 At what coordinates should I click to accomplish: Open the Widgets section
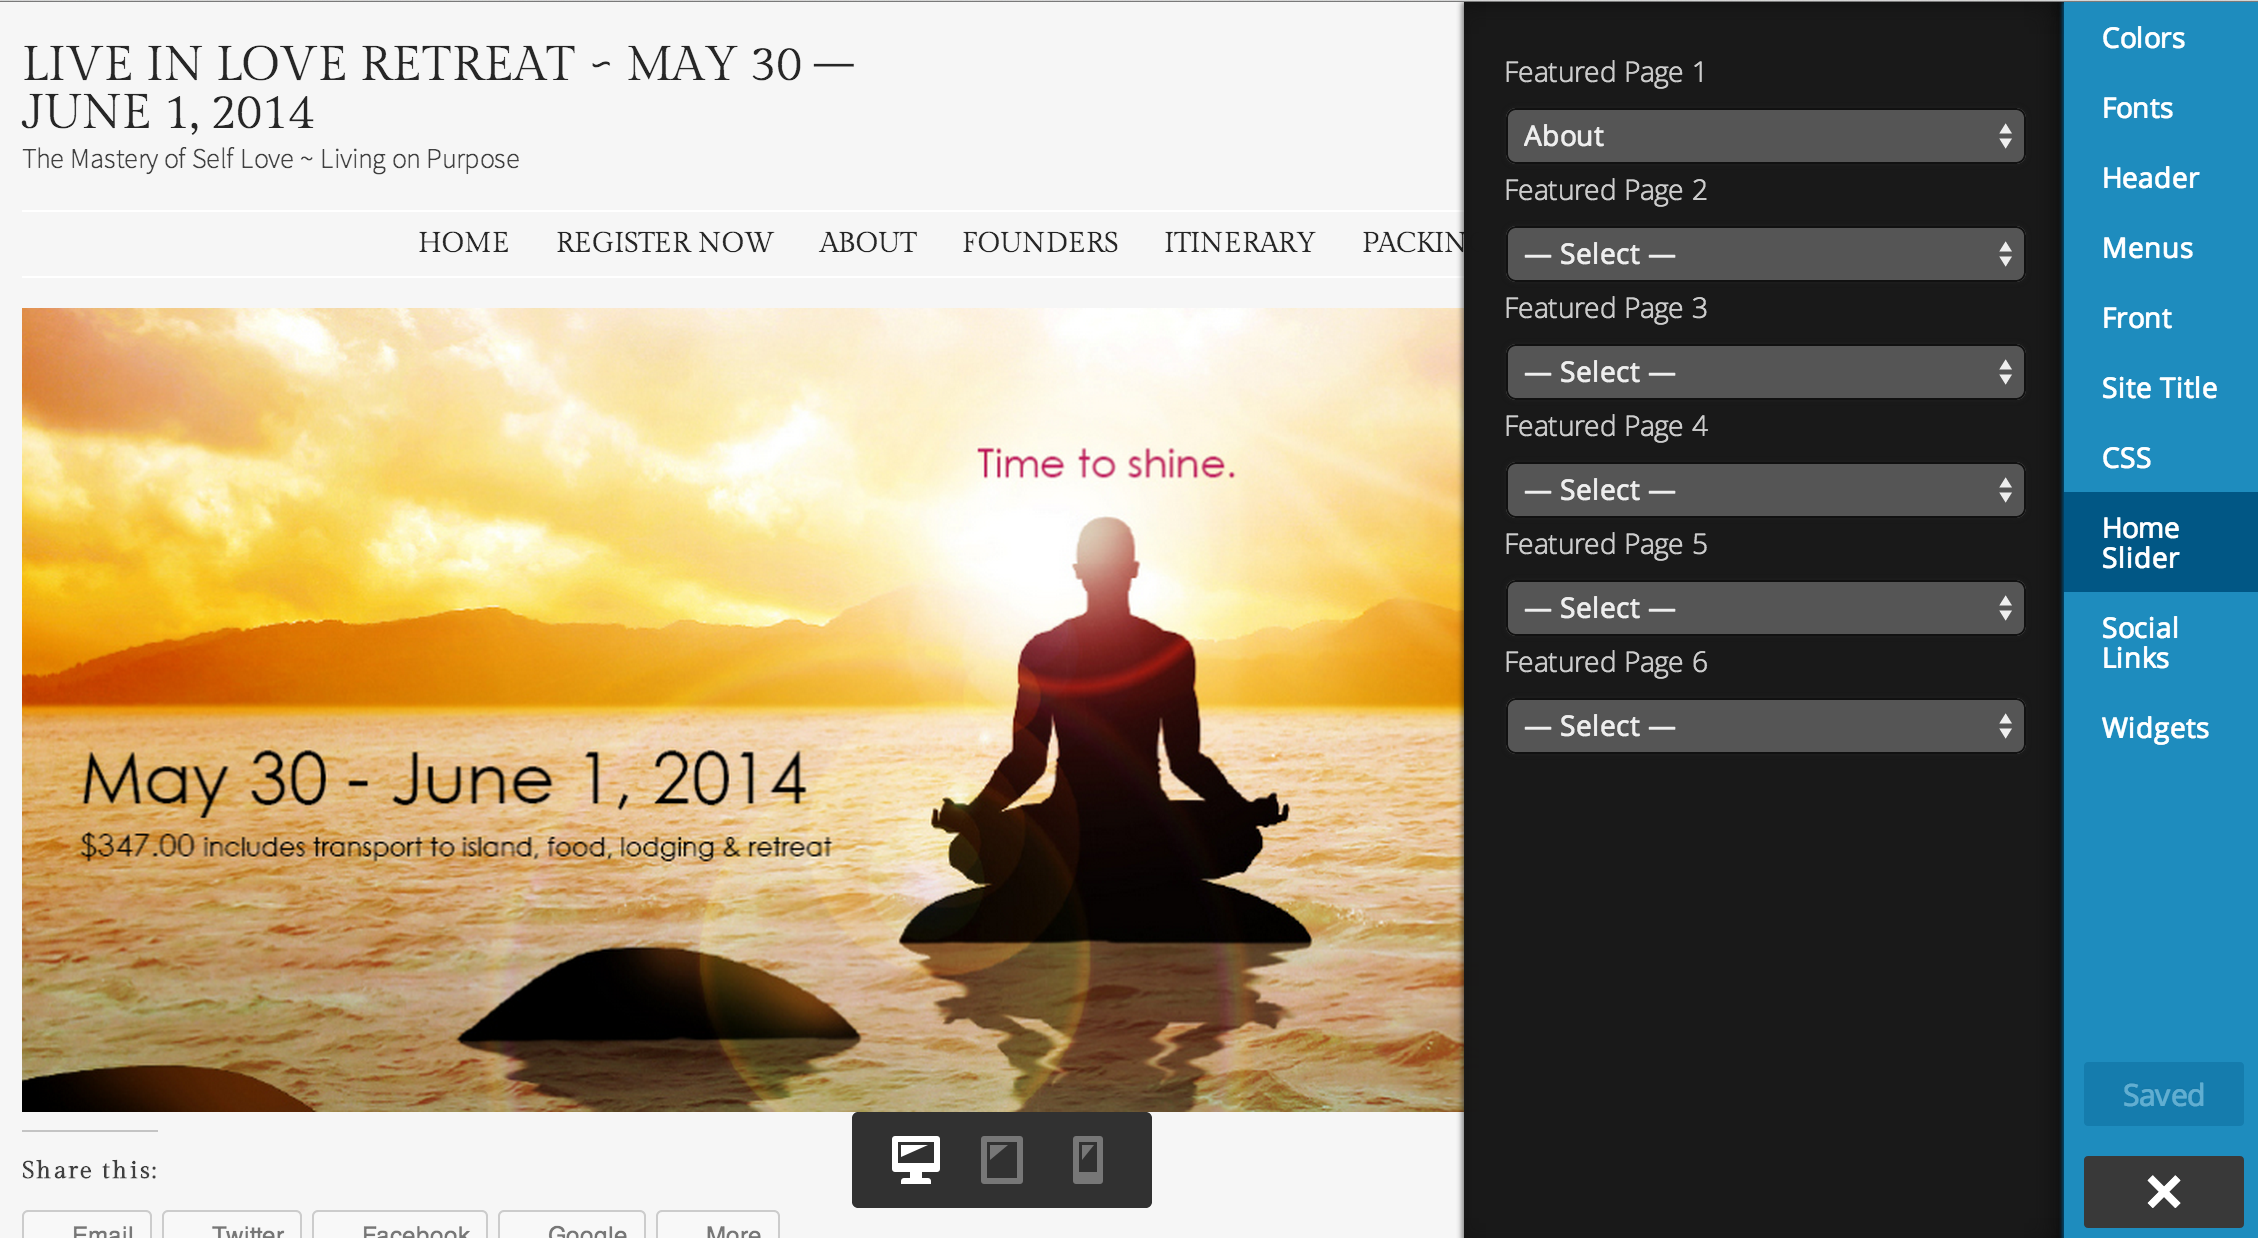coord(2155,728)
